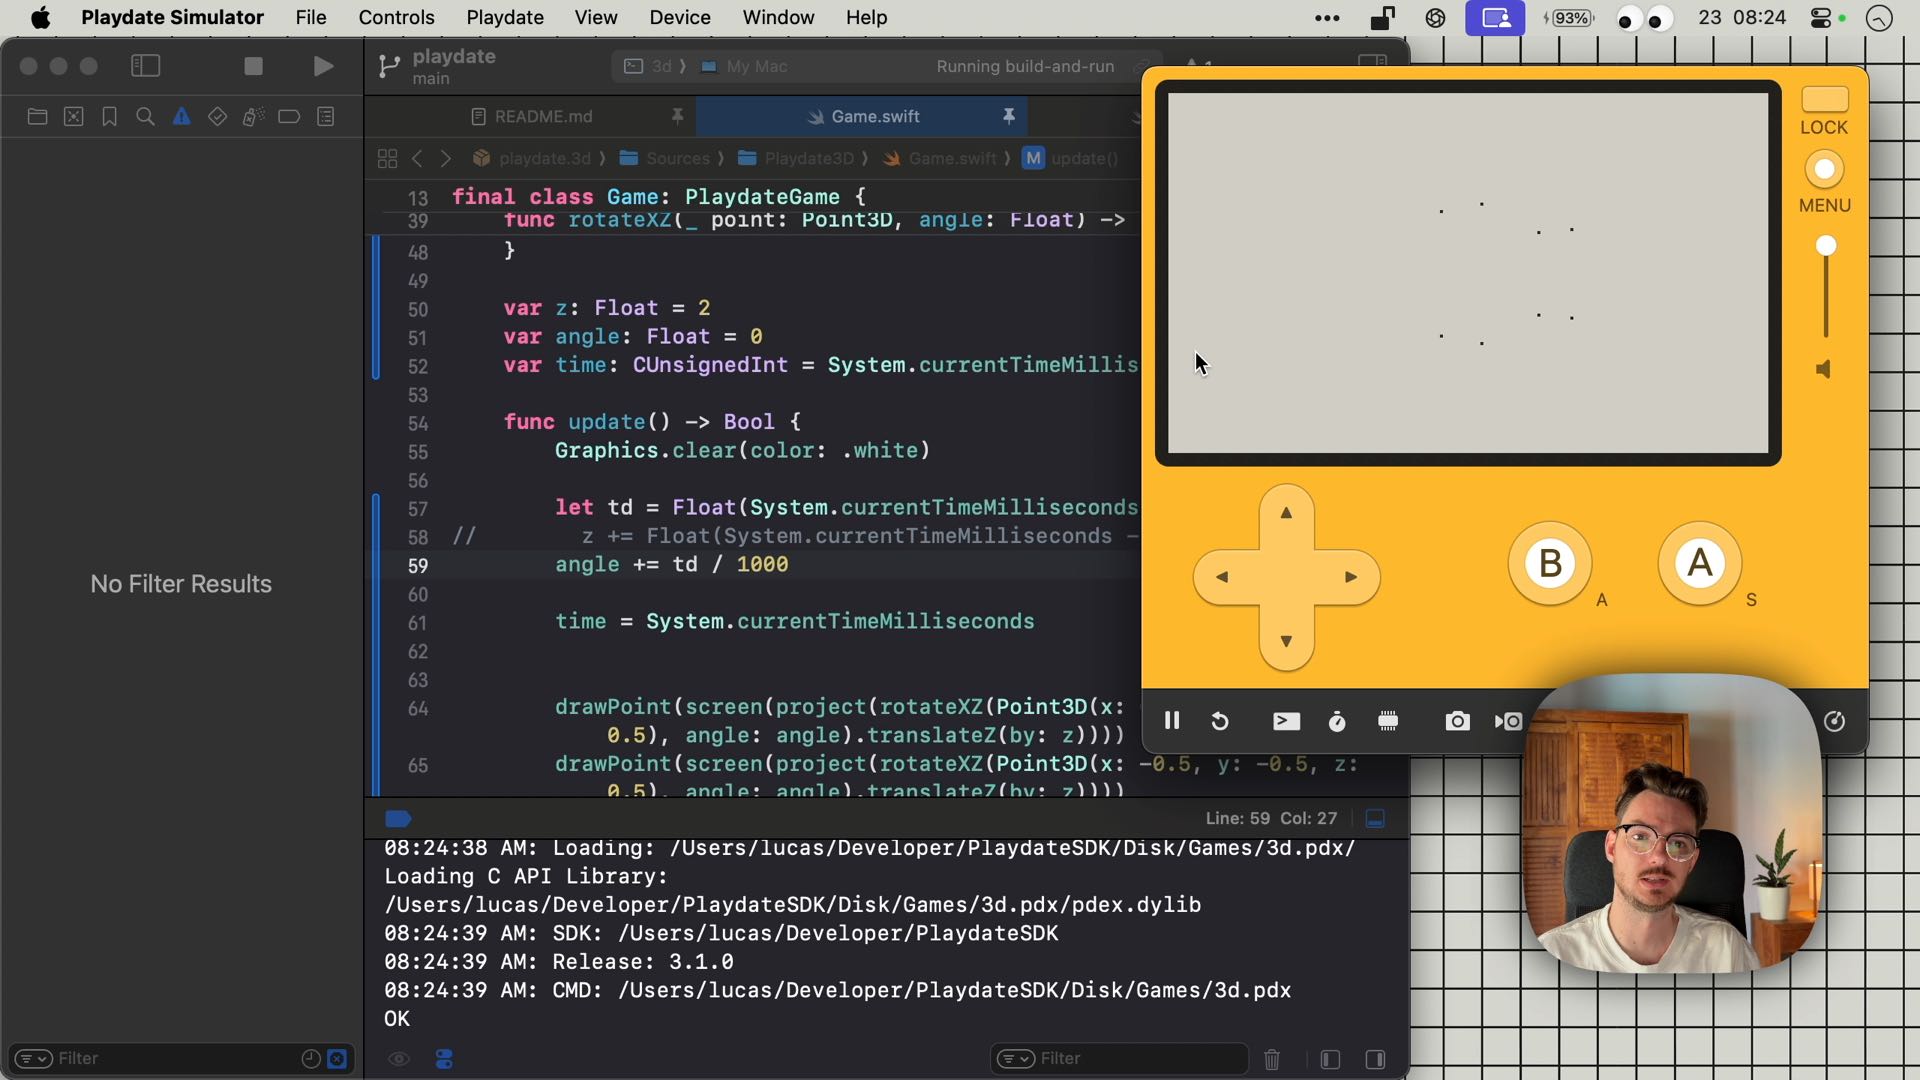Screen dimensions: 1920x1080
Task: Open the issue navigator warning icon
Action: coord(181,117)
